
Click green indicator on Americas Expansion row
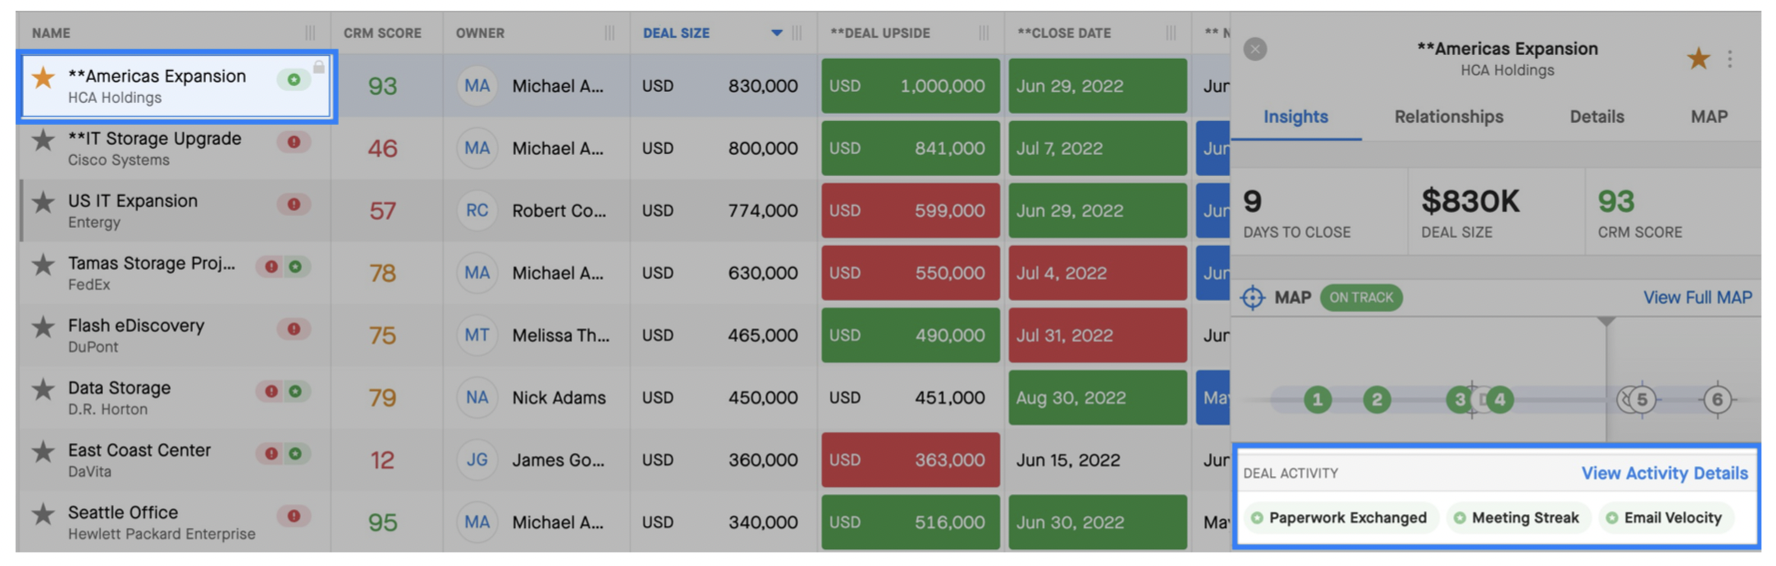coord(293,80)
